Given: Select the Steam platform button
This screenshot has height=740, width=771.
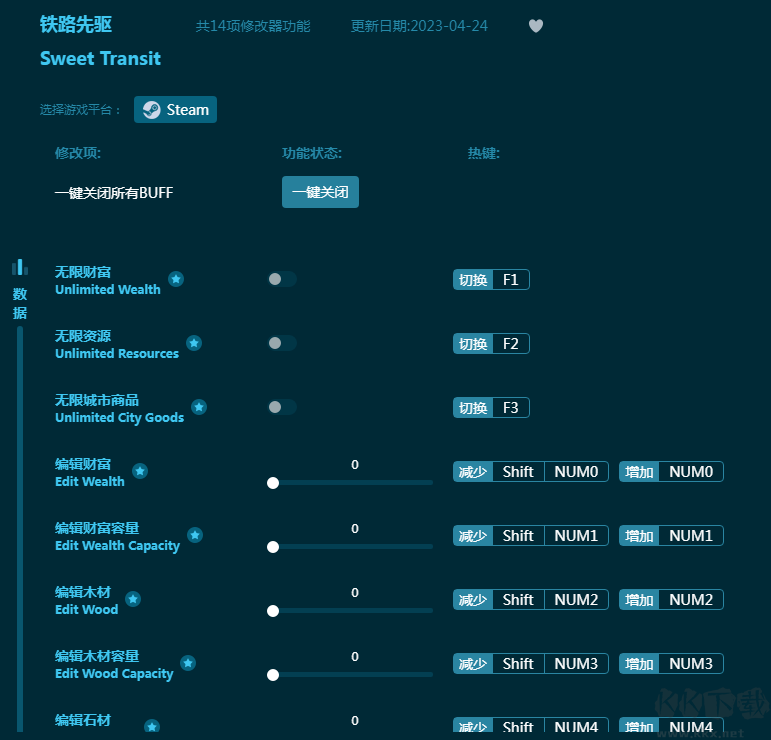Looking at the screenshot, I should pyautogui.click(x=176, y=110).
